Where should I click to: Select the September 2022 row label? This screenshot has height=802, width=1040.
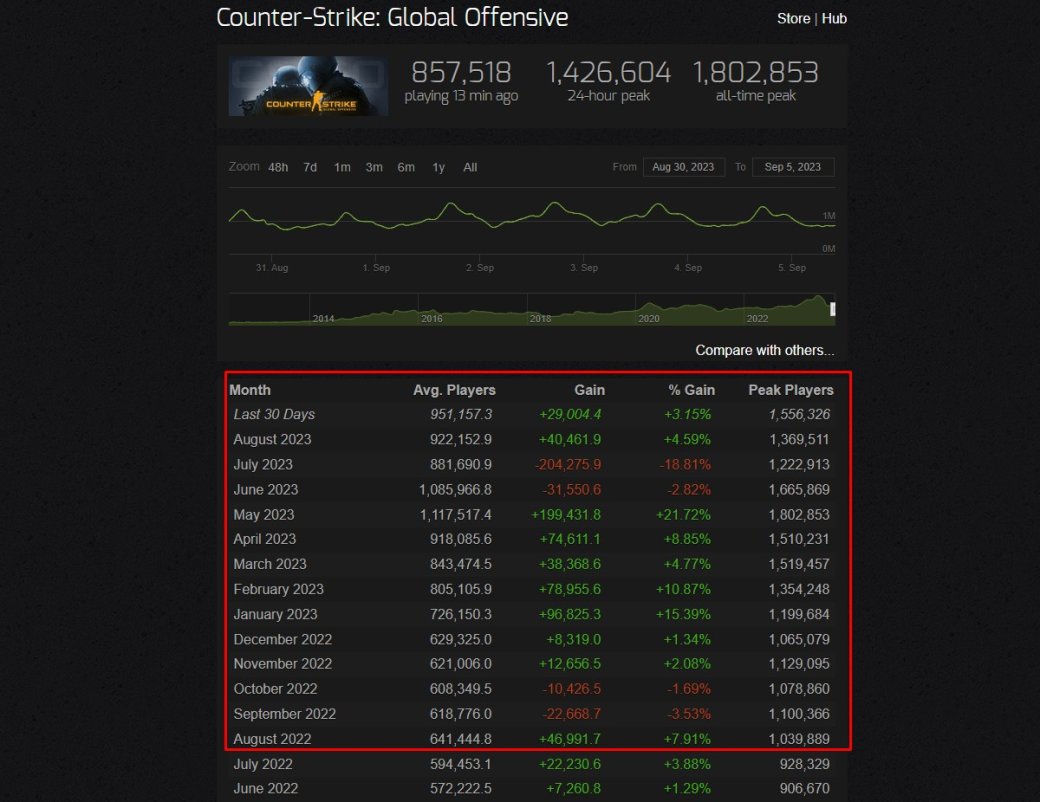pos(285,714)
